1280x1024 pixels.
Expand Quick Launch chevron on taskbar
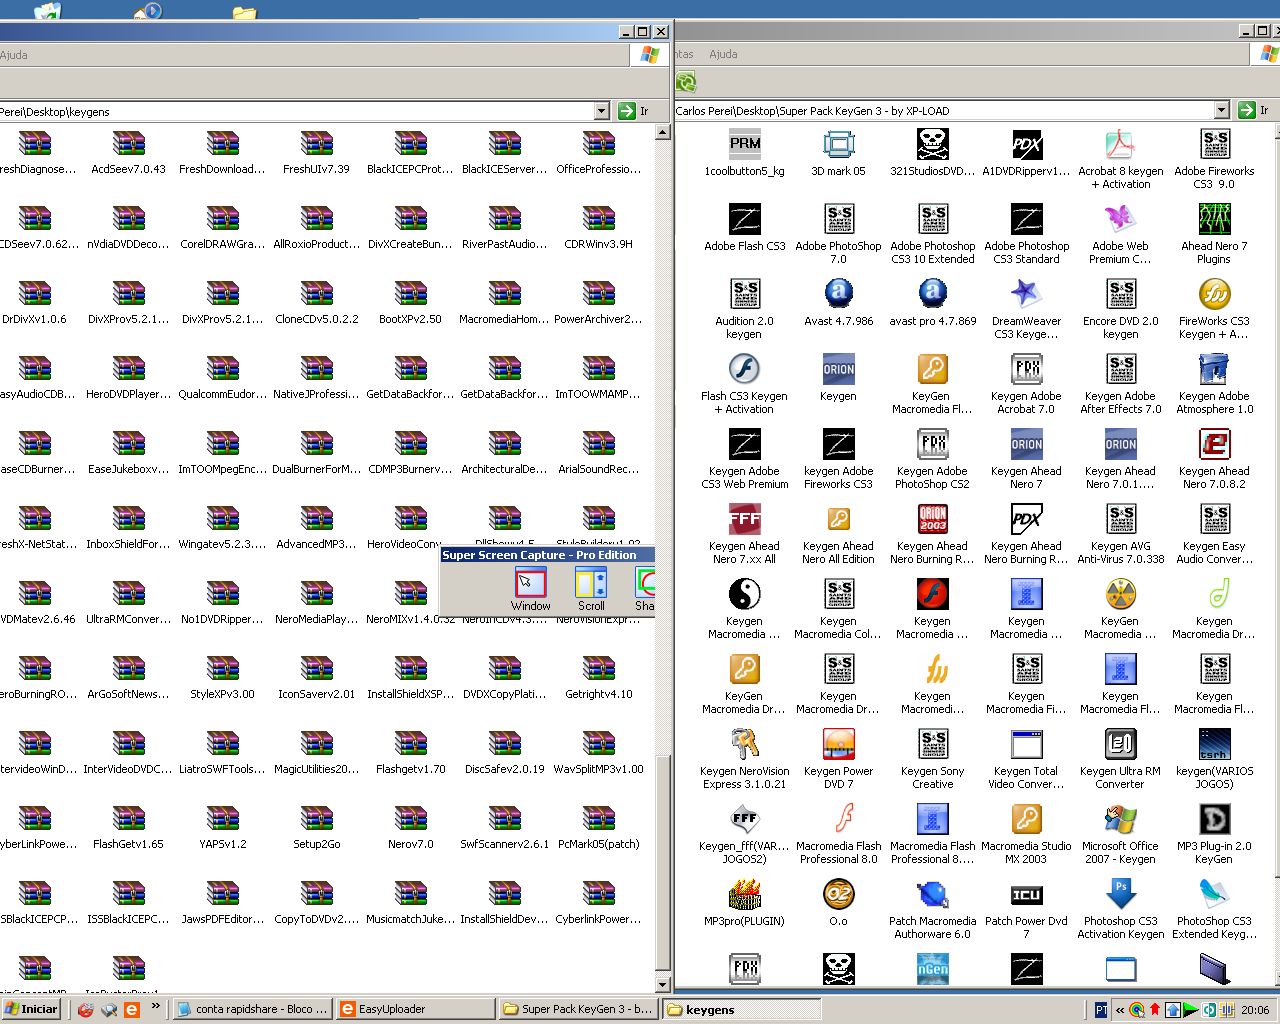coord(155,1007)
